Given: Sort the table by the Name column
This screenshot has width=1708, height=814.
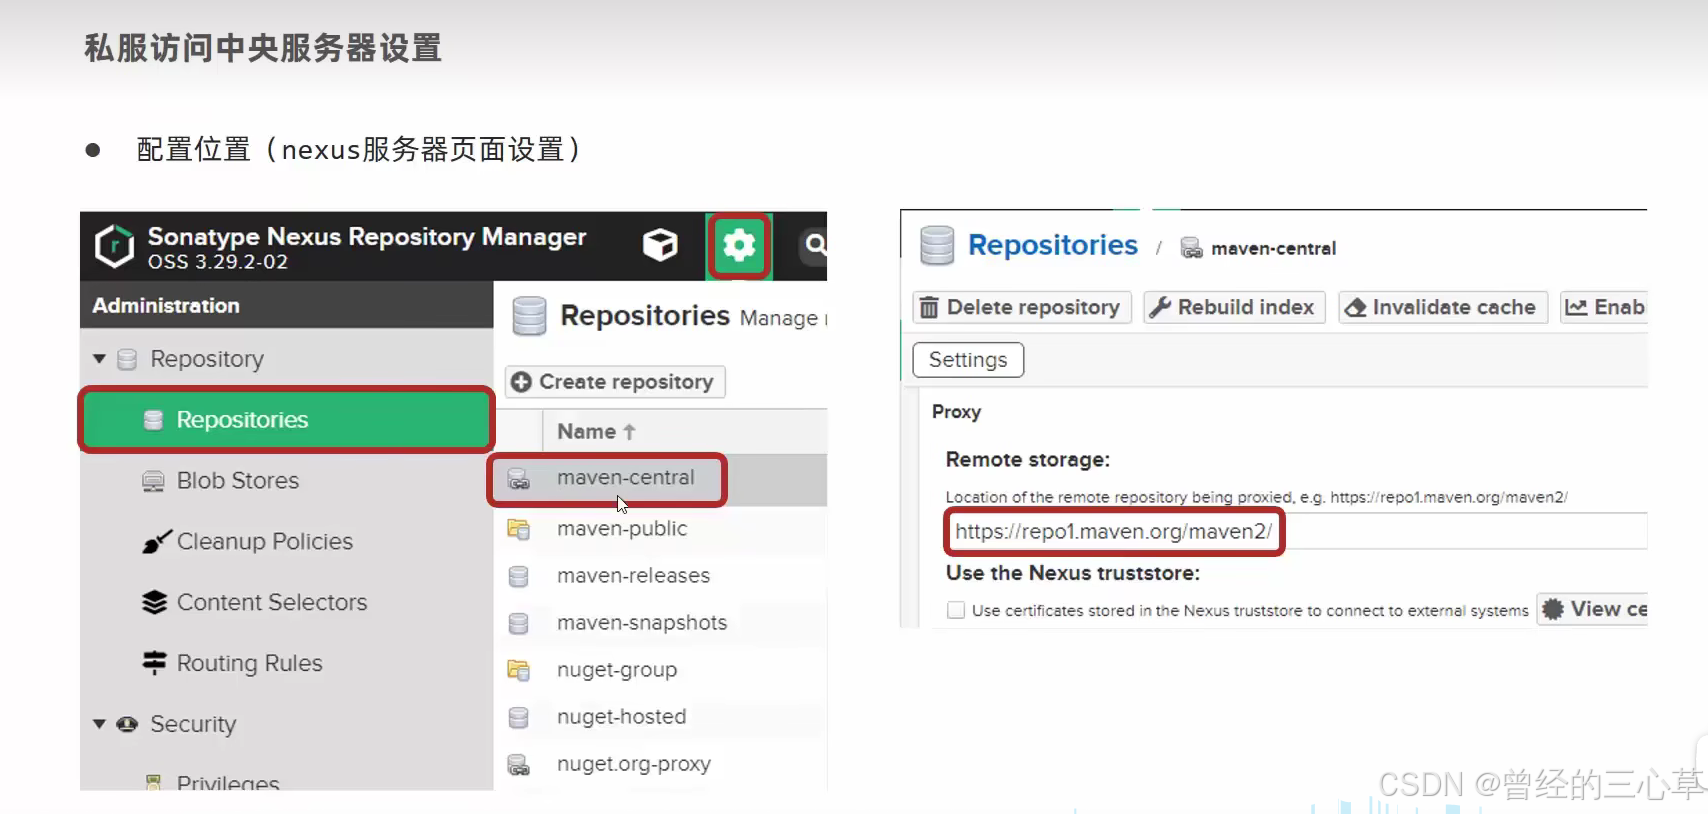Looking at the screenshot, I should point(596,432).
